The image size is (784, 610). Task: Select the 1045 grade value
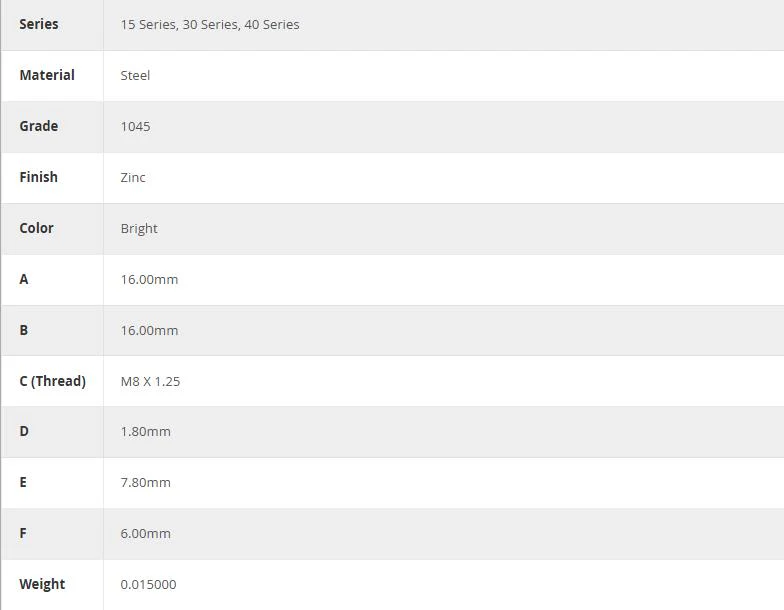tap(135, 126)
